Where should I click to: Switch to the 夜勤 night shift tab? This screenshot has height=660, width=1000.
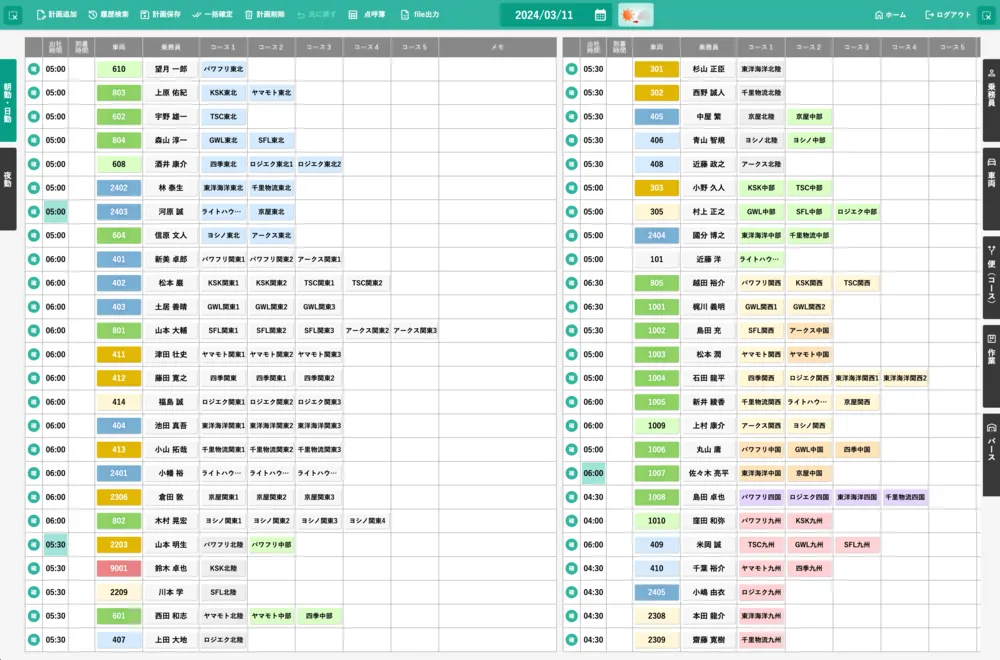8,188
